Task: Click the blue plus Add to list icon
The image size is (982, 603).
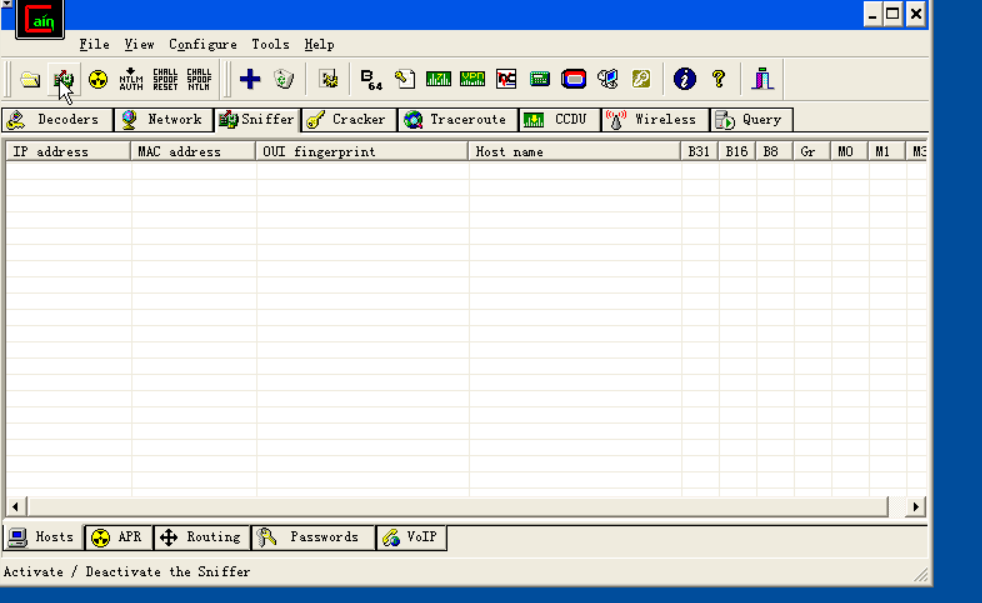Action: coord(250,79)
